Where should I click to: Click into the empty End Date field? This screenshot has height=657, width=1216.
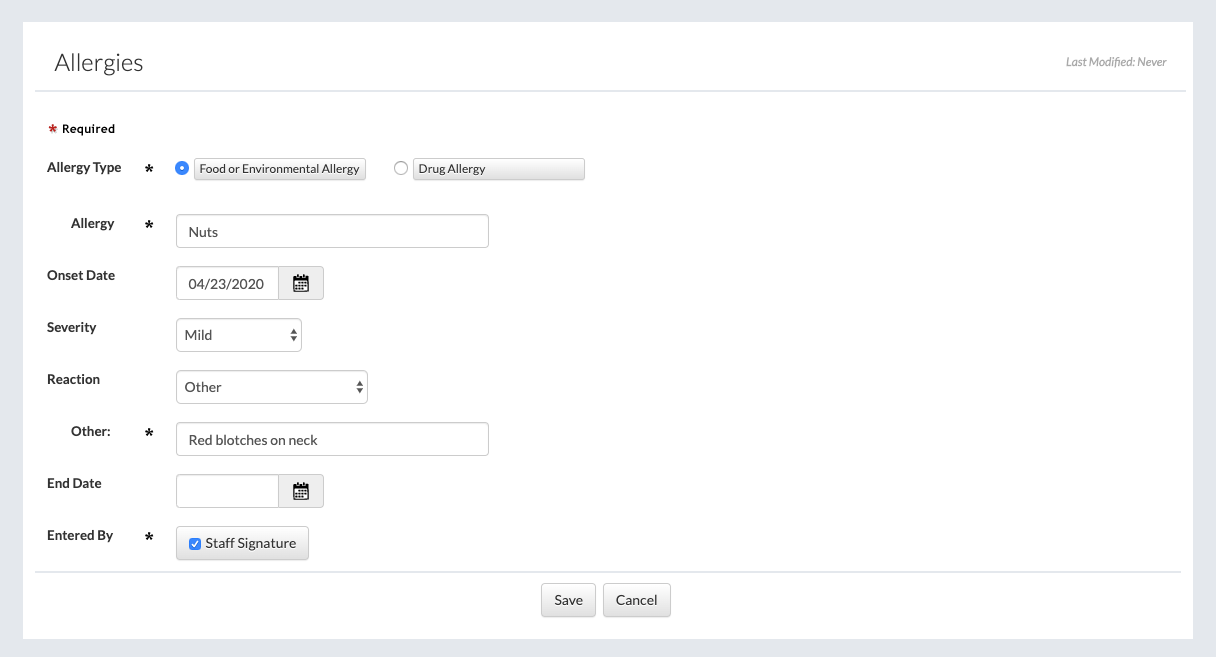point(227,492)
